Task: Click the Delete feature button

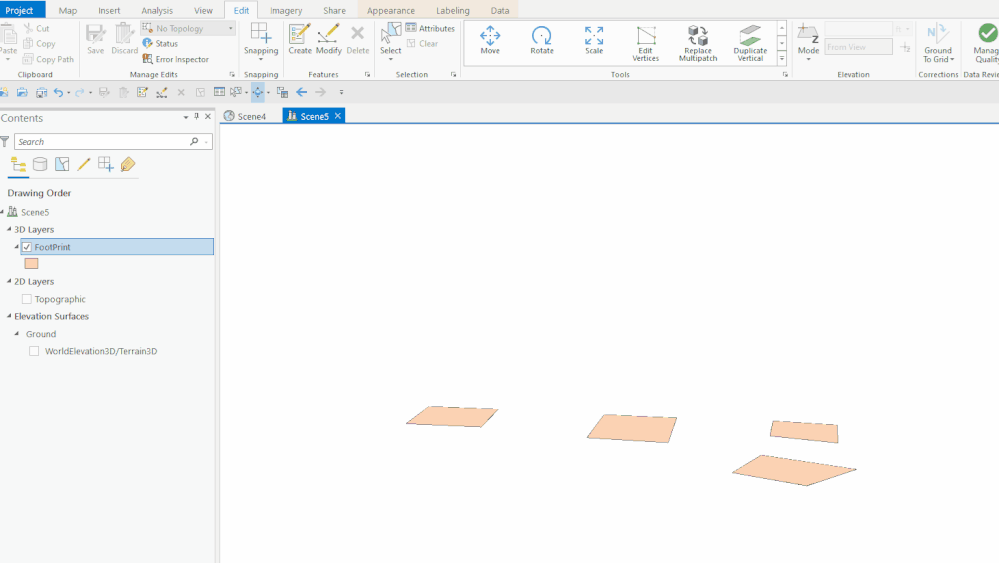Action: [x=357, y=39]
